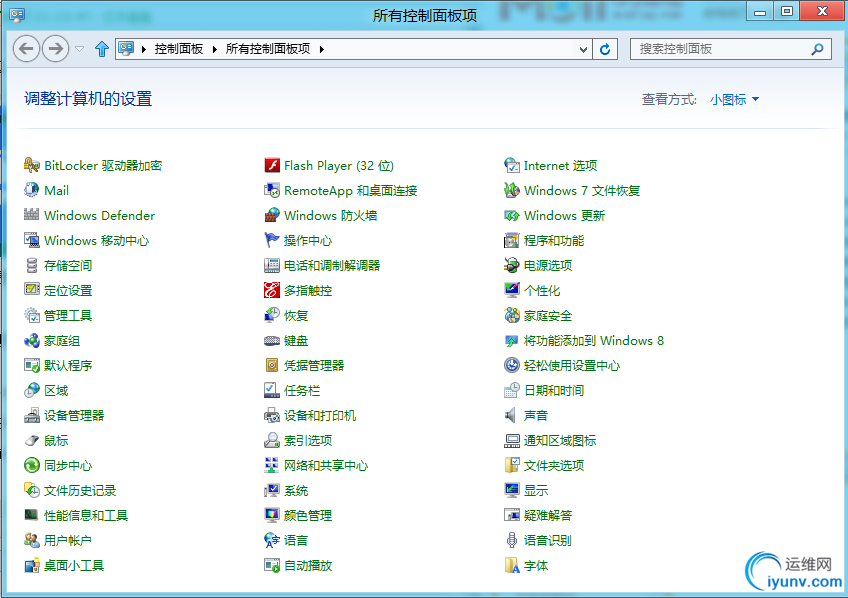Refresh the control panel view
This screenshot has width=848, height=598.
coord(605,49)
